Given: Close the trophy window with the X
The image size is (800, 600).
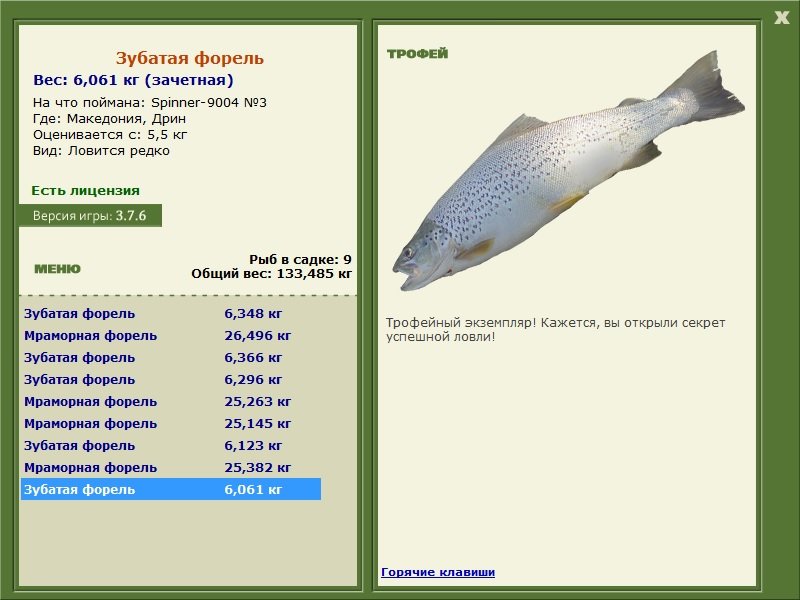Looking at the screenshot, I should (x=781, y=16).
